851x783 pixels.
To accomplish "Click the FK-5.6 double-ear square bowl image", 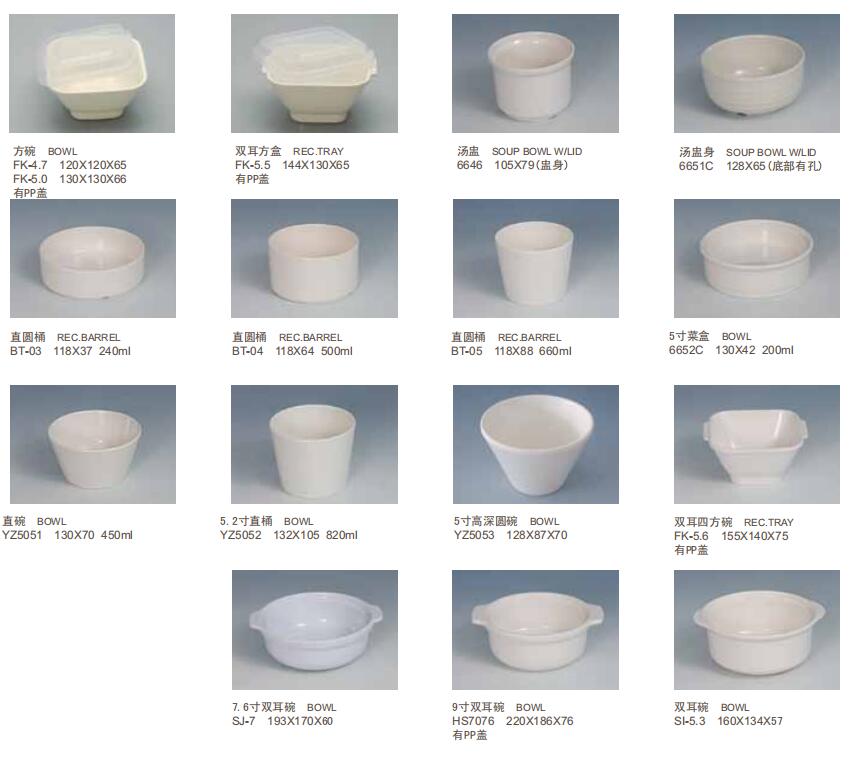I will click(757, 444).
